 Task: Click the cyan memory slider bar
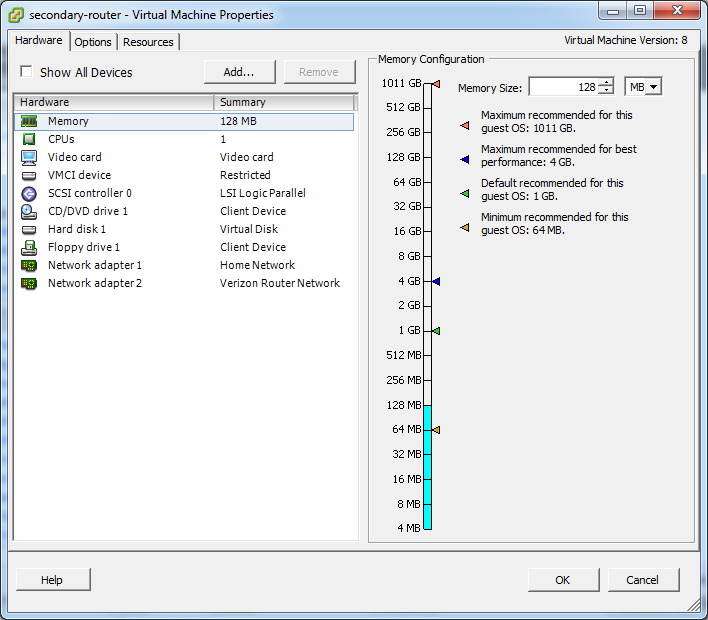428,467
